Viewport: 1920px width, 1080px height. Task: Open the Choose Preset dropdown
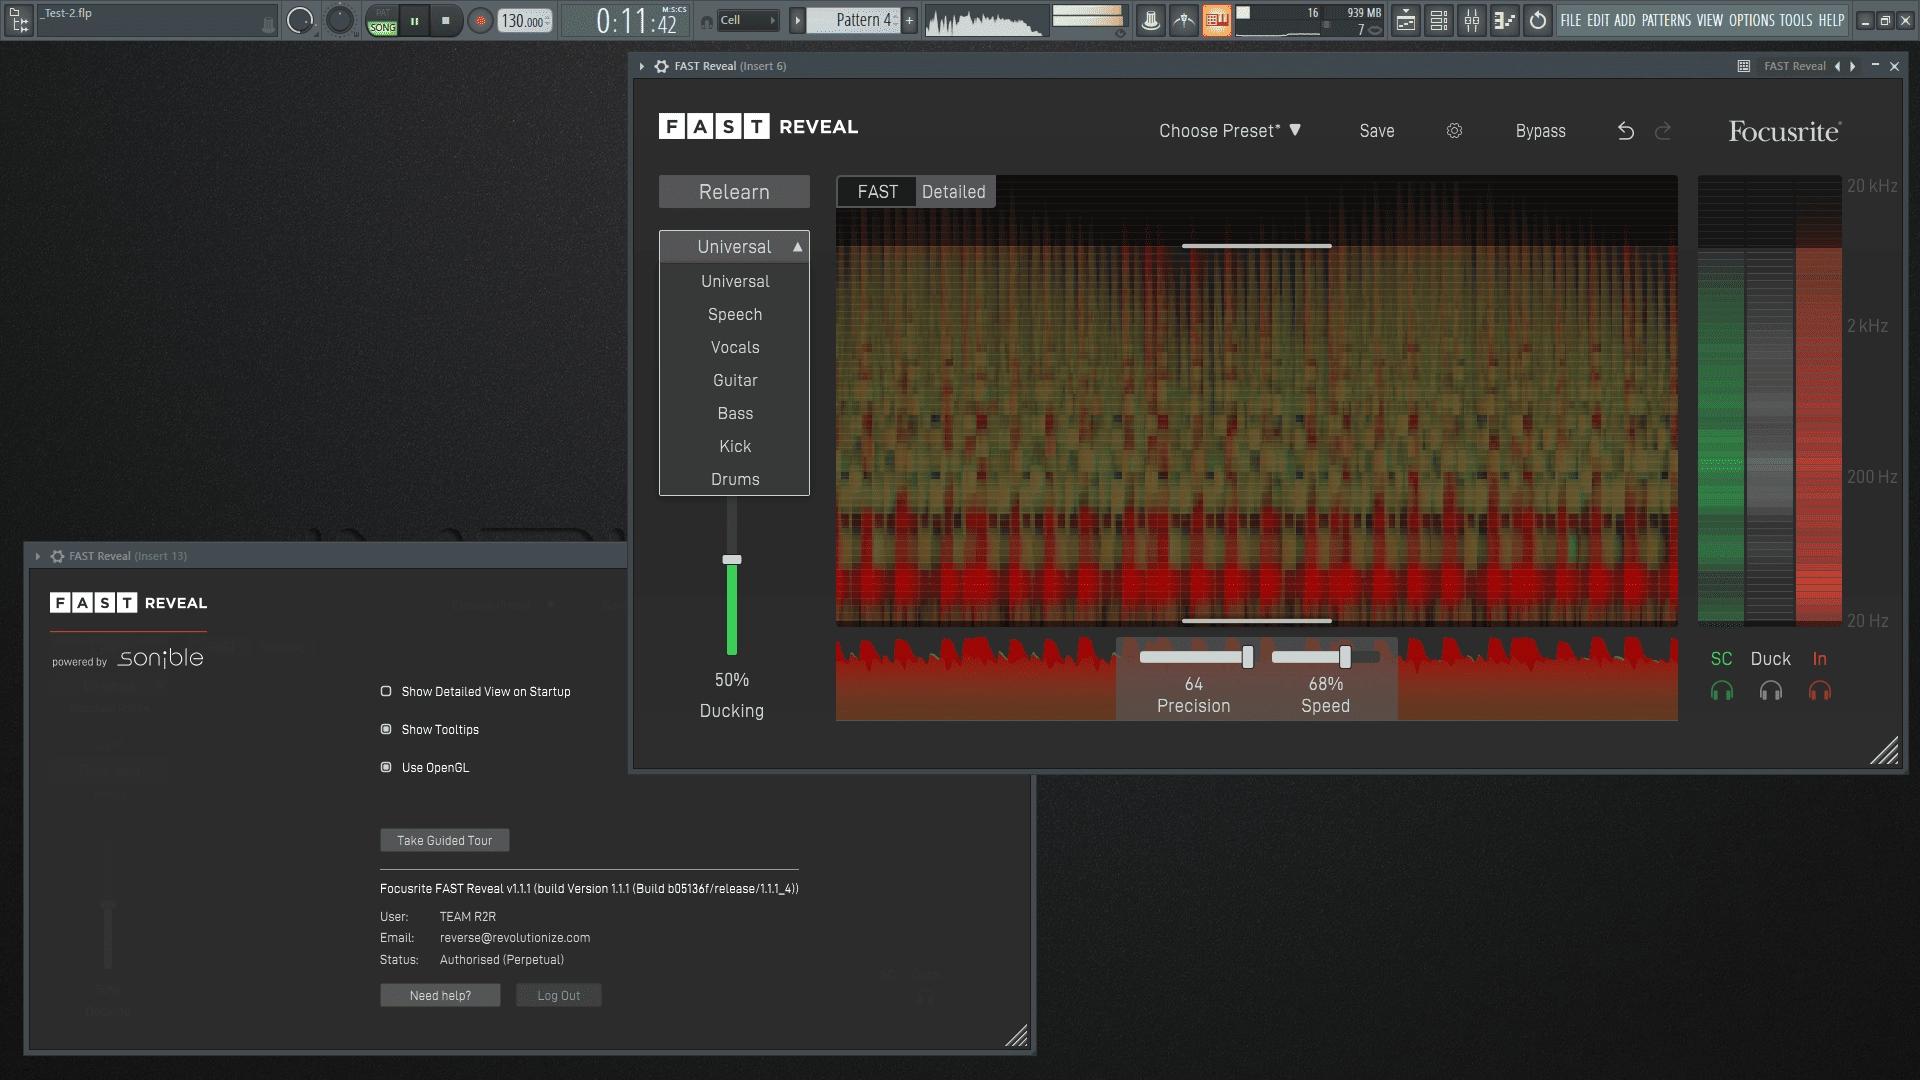(1230, 131)
